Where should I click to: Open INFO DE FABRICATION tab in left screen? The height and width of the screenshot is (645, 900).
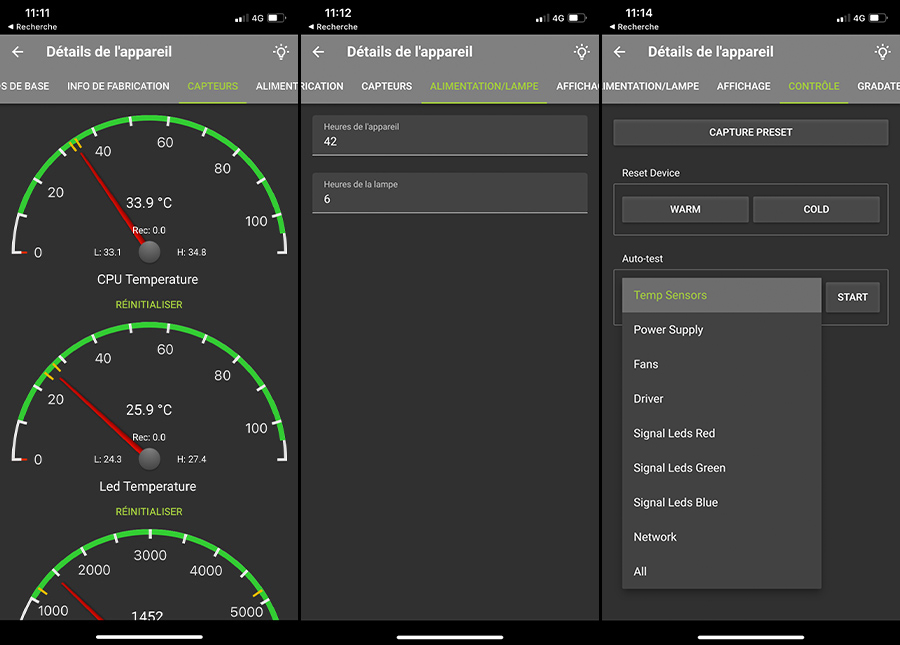pyautogui.click(x=118, y=86)
